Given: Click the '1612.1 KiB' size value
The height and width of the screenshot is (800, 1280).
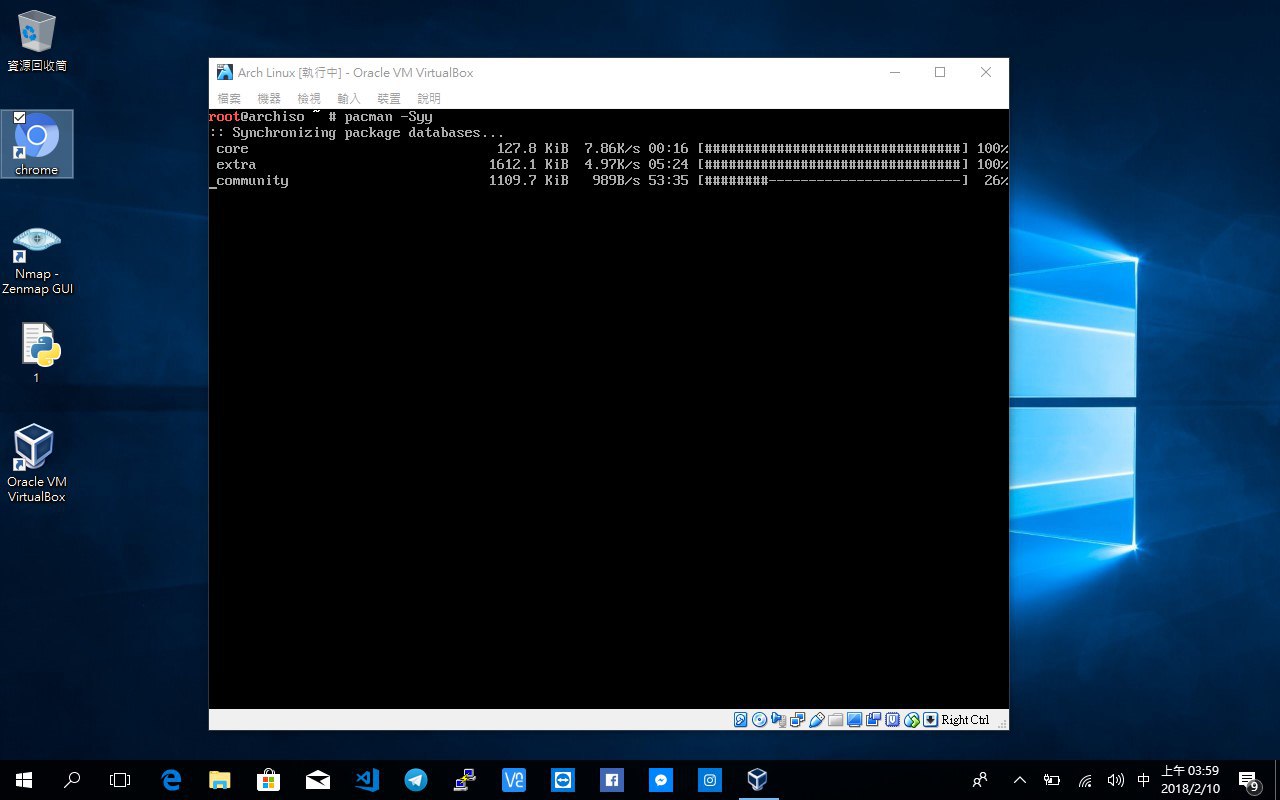Looking at the screenshot, I should coord(528,165).
